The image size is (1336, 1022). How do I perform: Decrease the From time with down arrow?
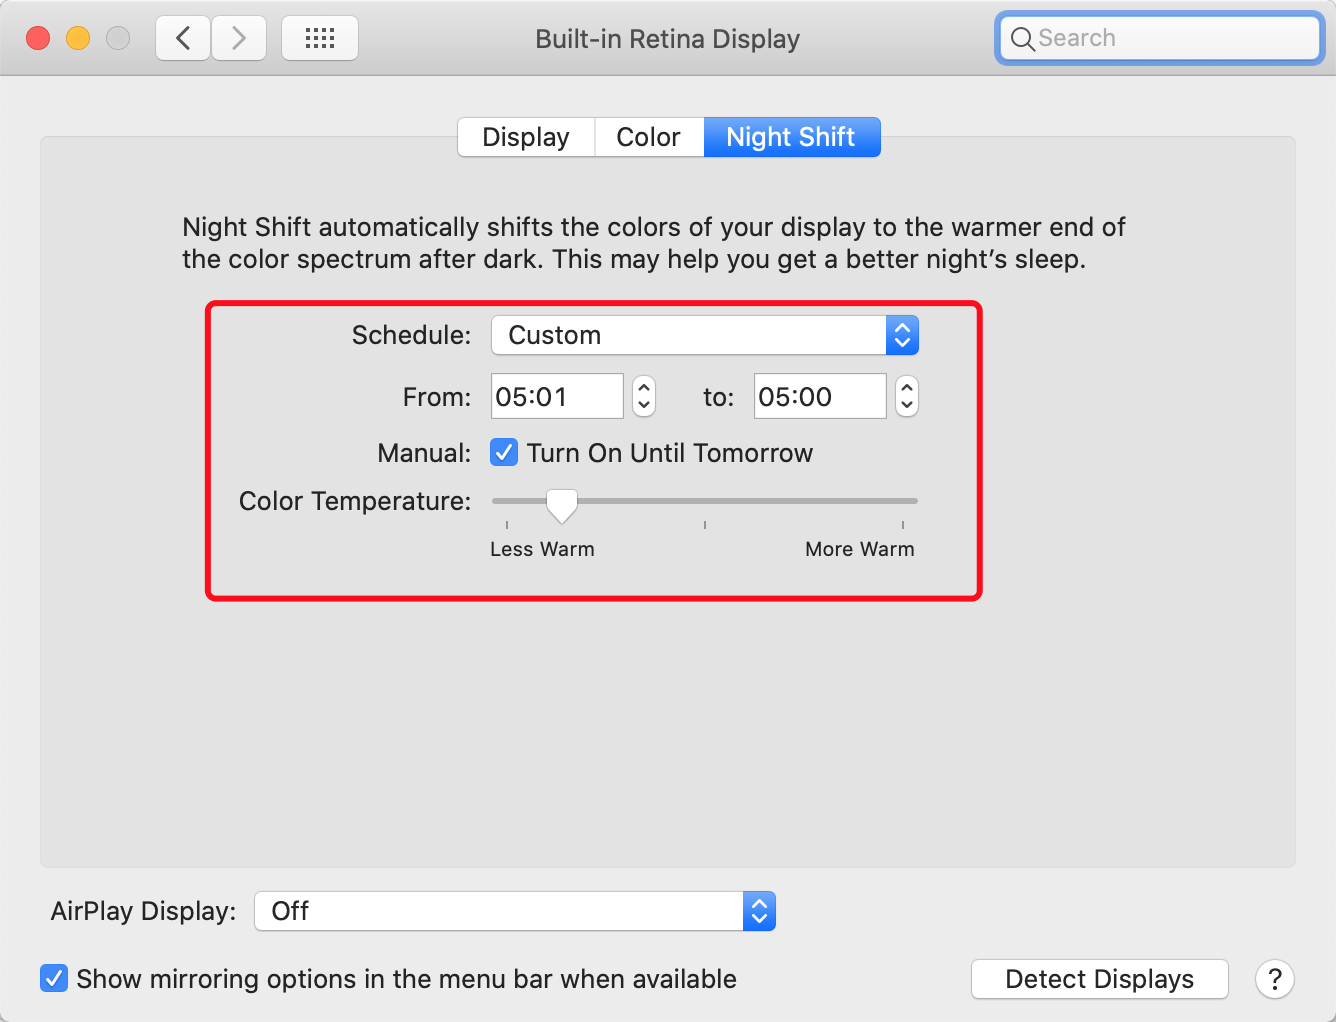(x=644, y=406)
